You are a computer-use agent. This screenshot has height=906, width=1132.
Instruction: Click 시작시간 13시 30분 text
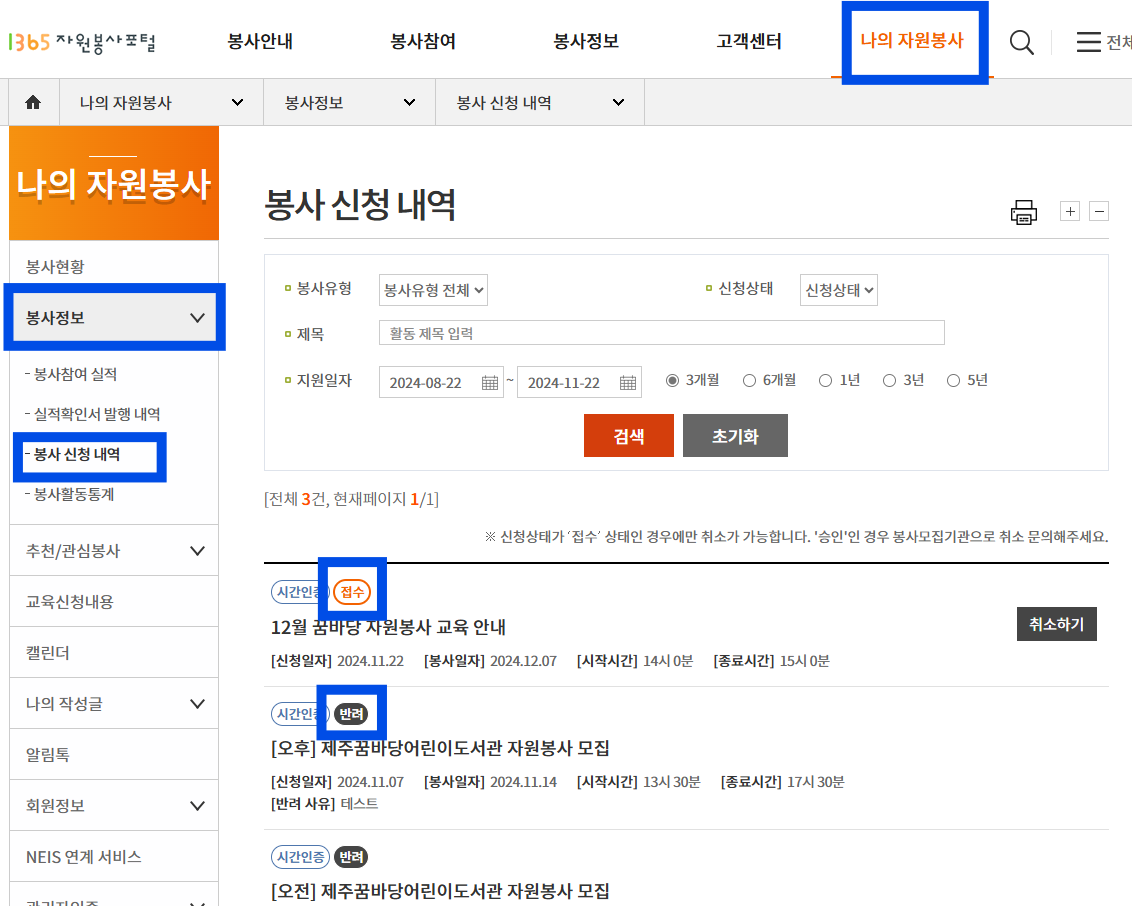(x=638, y=782)
